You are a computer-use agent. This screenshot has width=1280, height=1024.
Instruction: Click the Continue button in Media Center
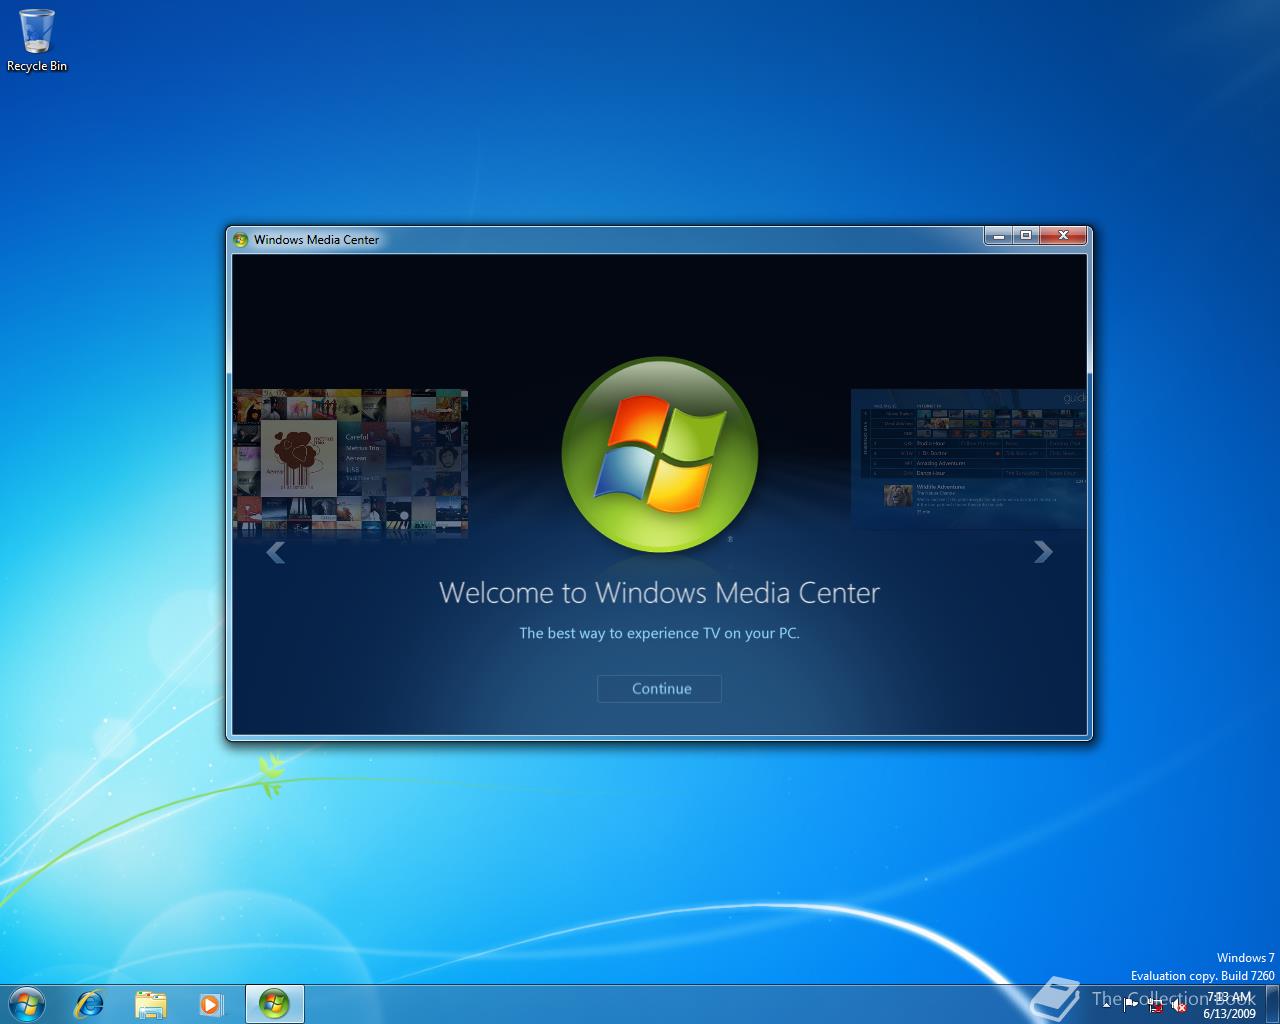pyautogui.click(x=659, y=688)
